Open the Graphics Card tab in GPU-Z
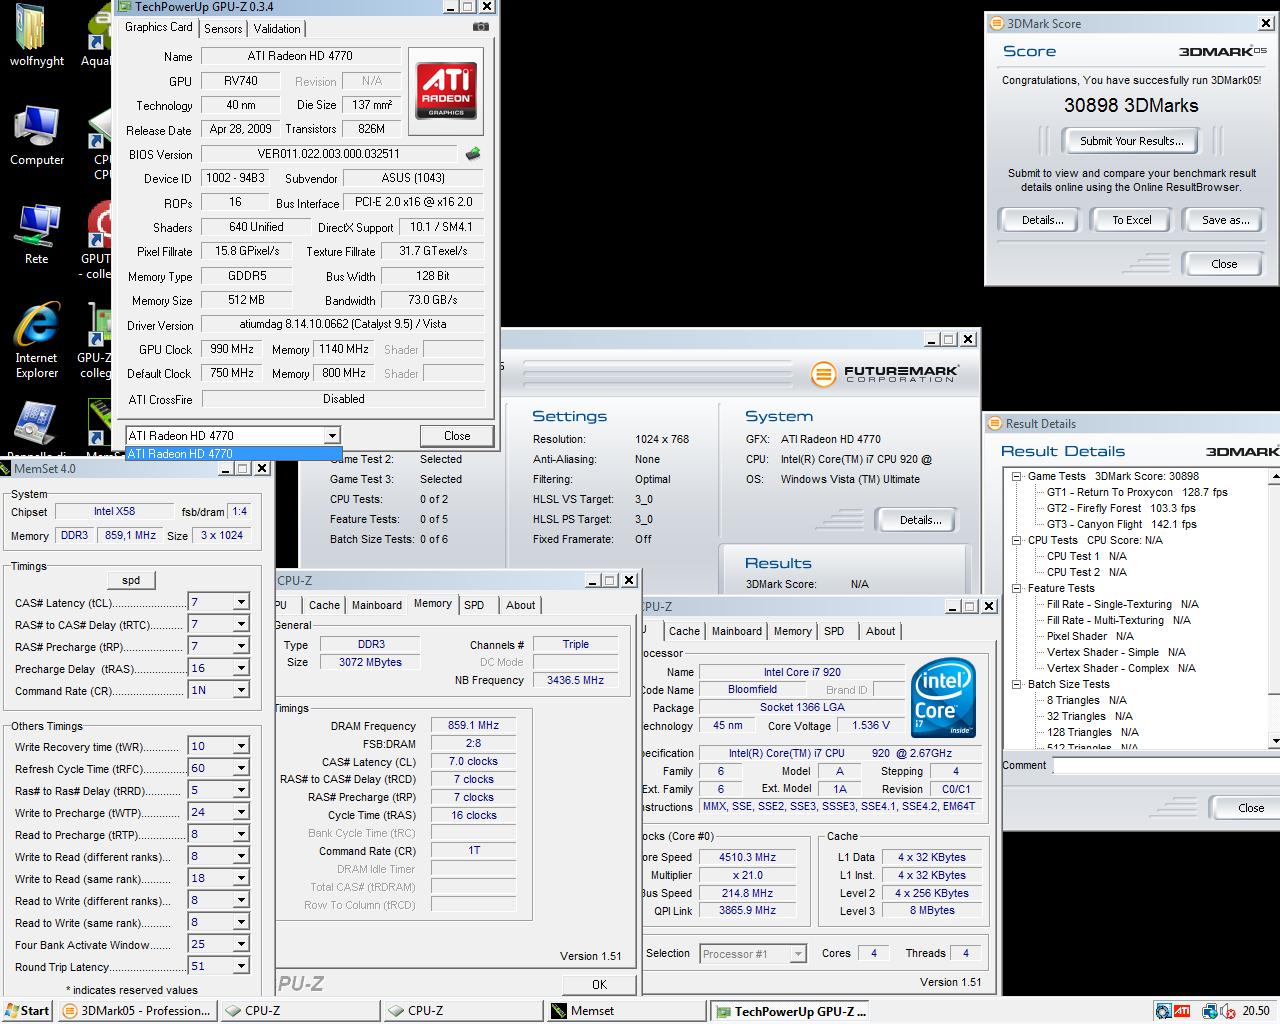The image size is (1280, 1024). pos(159,27)
